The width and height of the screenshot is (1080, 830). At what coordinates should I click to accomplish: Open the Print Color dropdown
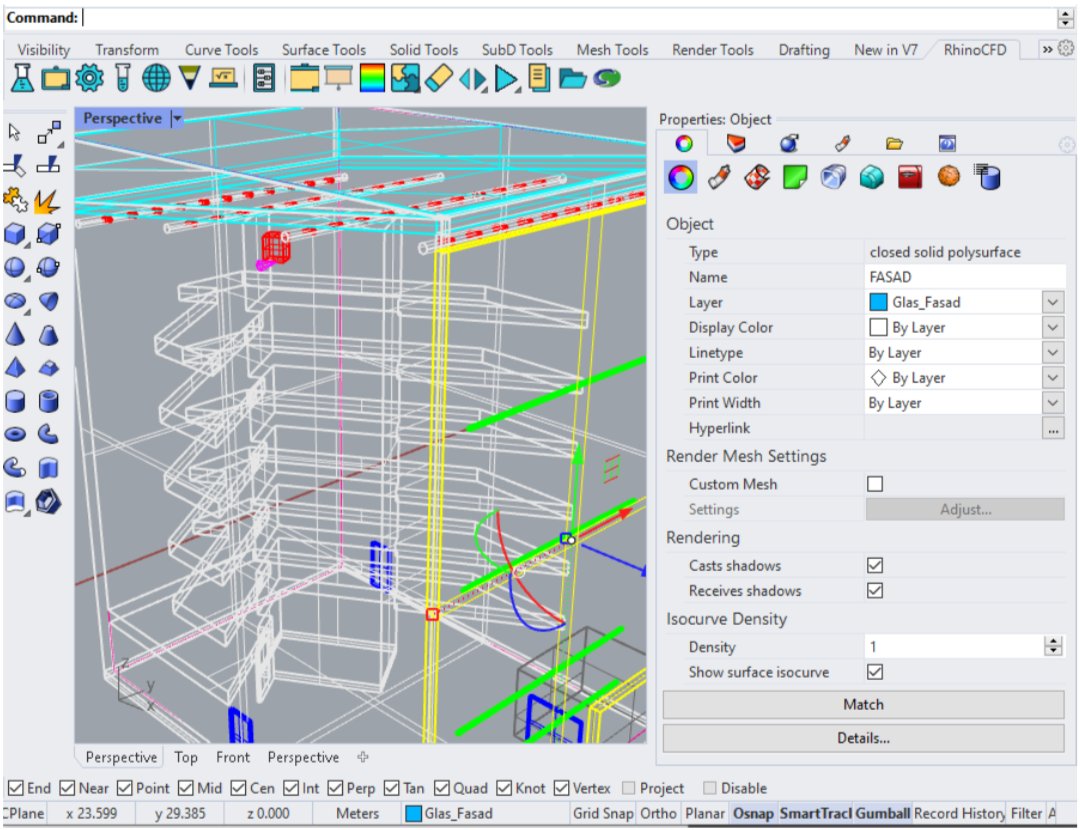(x=1052, y=377)
